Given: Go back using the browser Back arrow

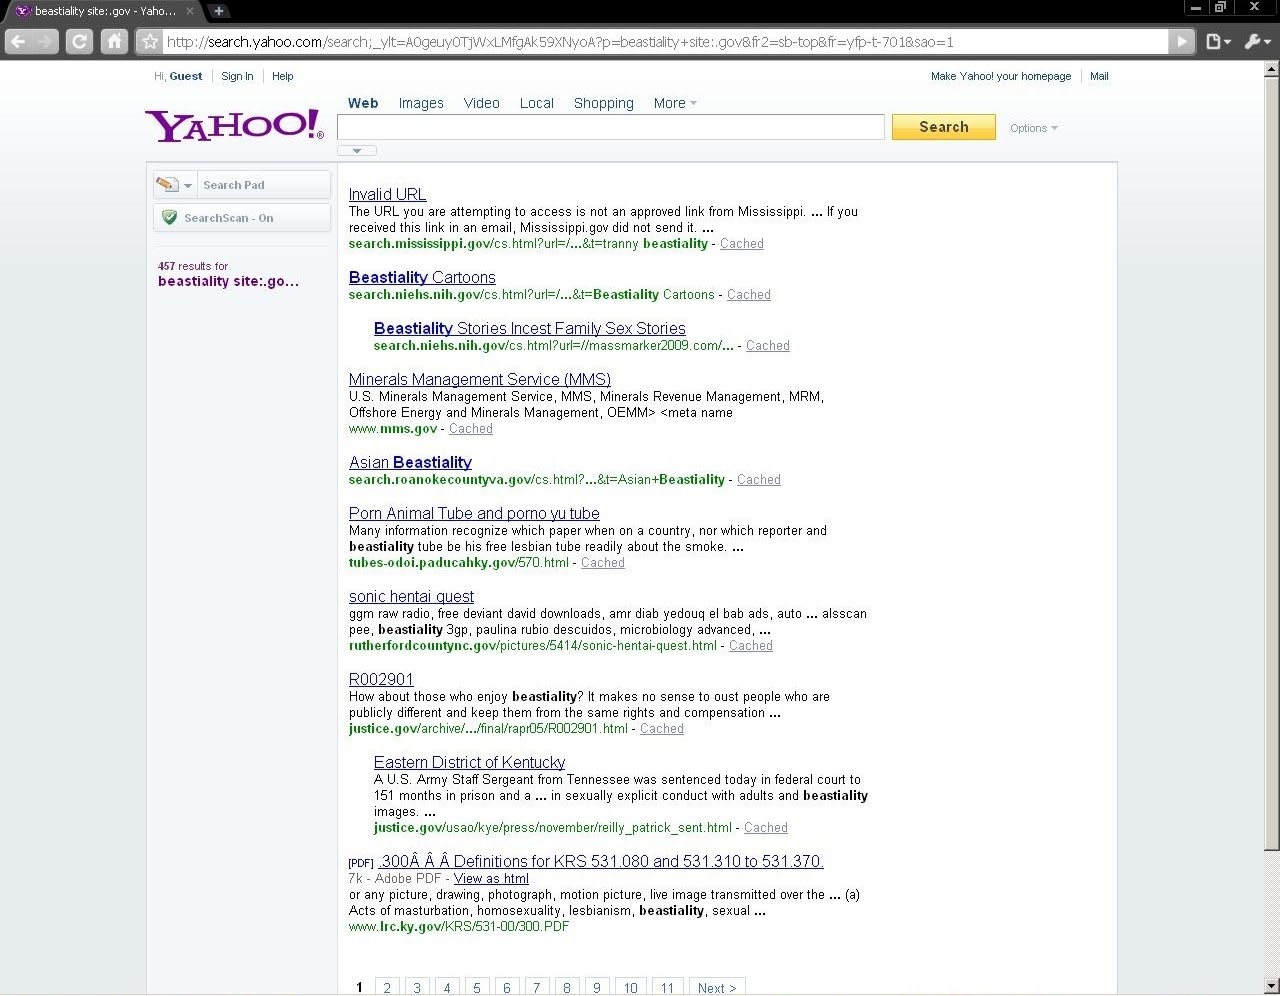Looking at the screenshot, I should (x=18, y=41).
